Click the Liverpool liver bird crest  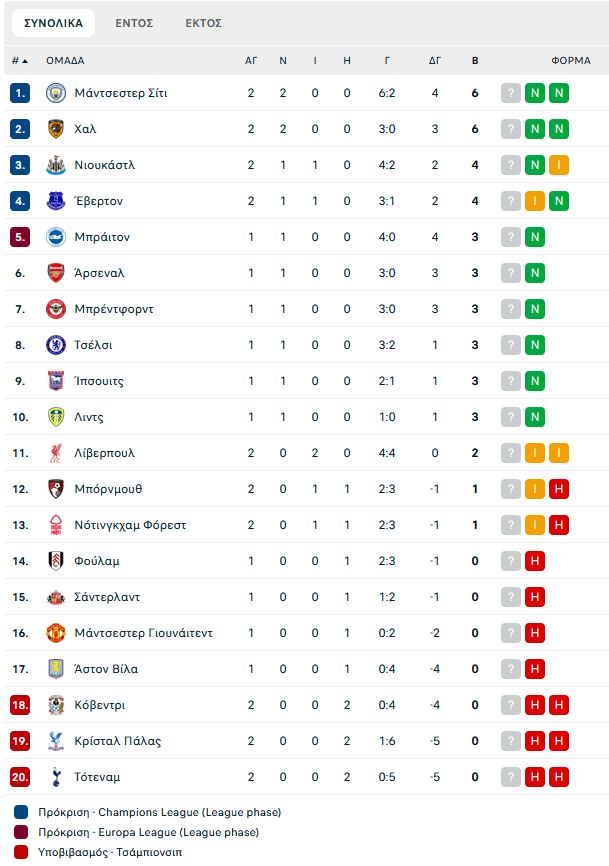tap(56, 453)
